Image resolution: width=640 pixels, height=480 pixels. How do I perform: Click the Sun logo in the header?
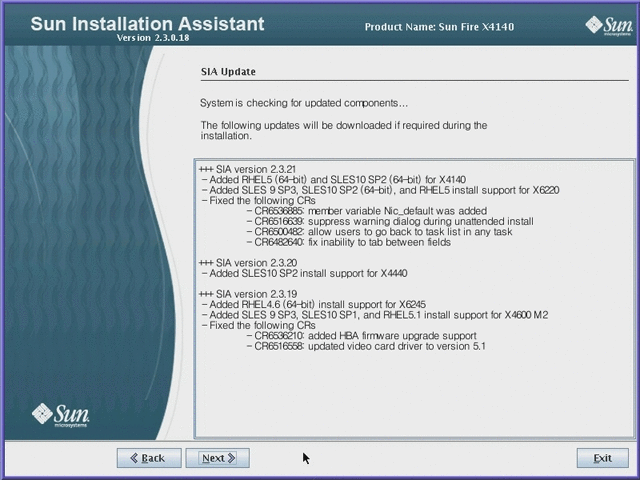609,26
